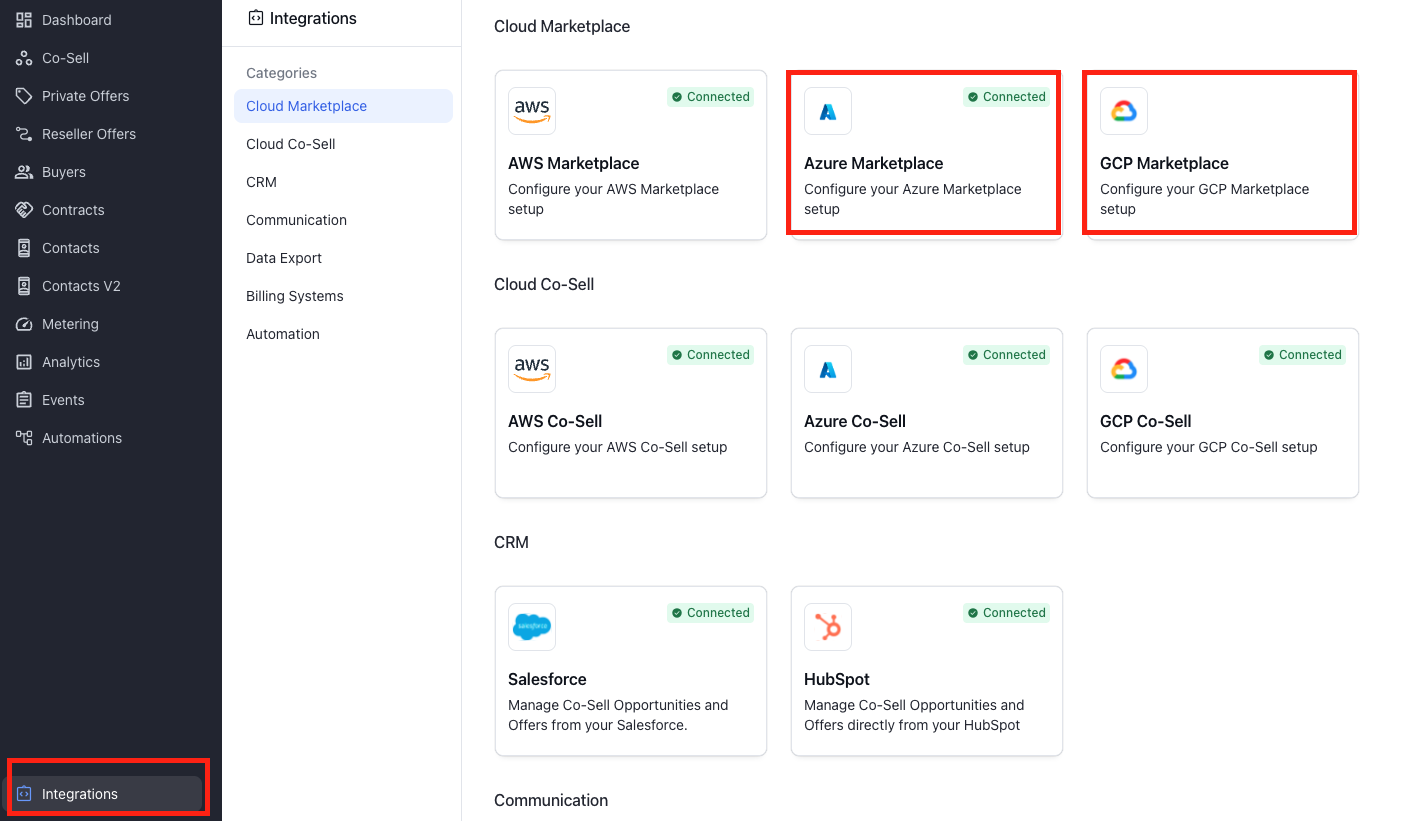This screenshot has width=1421, height=821.
Task: Open the Salesforce integration card
Action: click(631, 671)
